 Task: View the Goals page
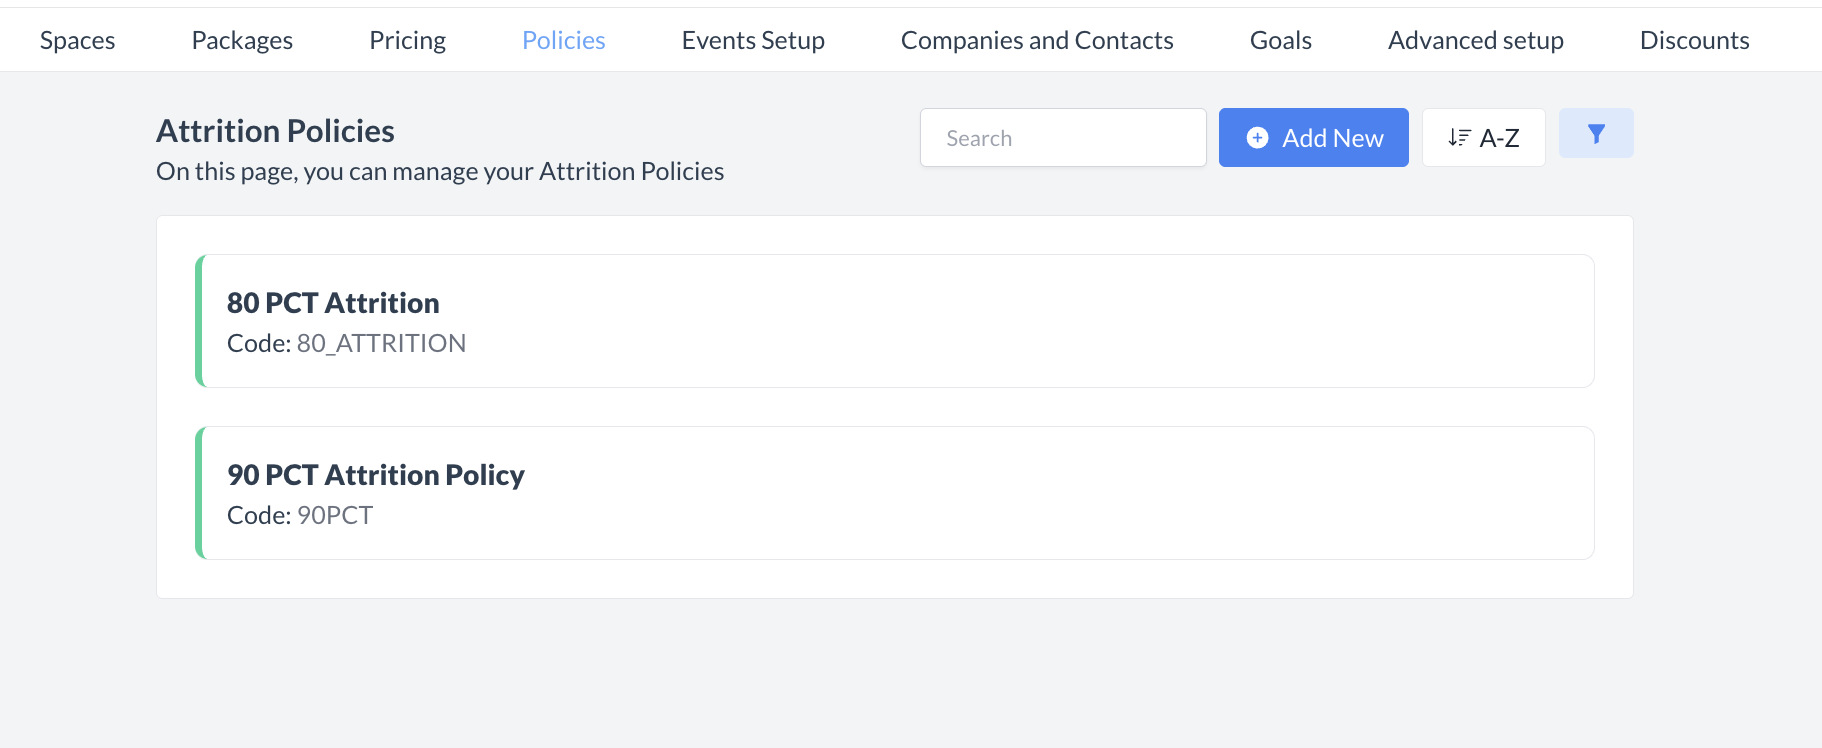click(x=1280, y=39)
